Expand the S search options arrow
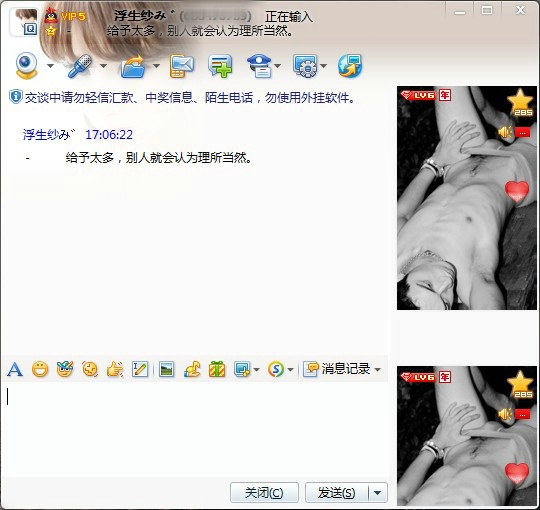Viewport: 540px width, 510px height. coord(290,370)
